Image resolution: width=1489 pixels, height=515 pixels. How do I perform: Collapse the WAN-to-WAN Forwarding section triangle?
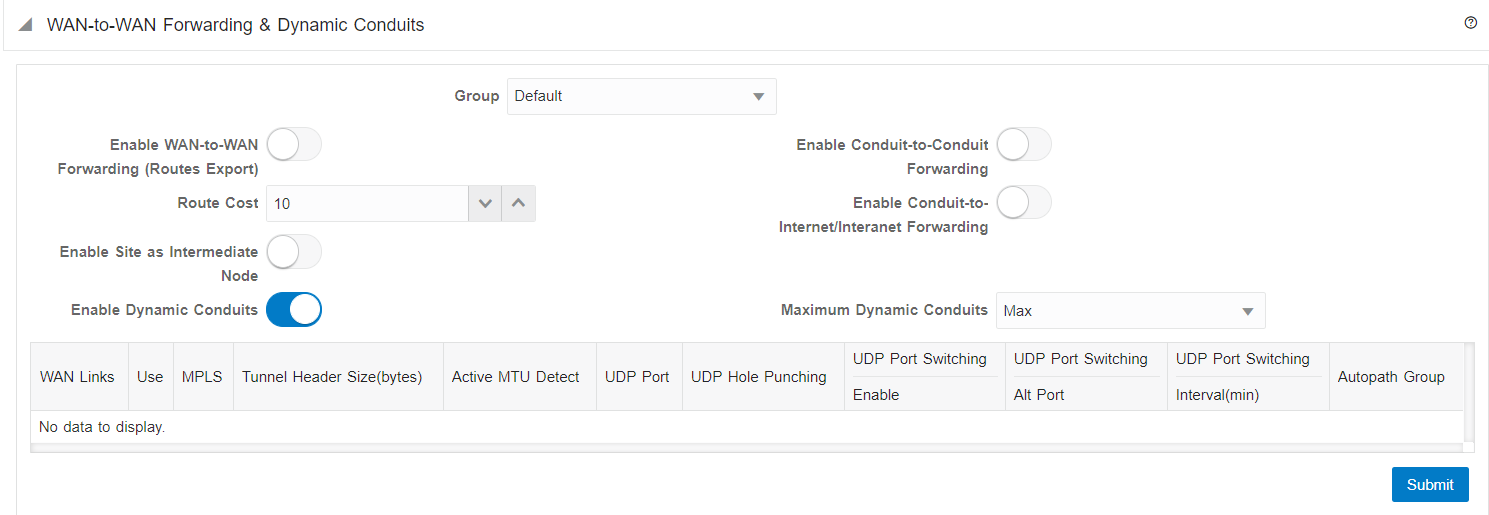(x=25, y=25)
